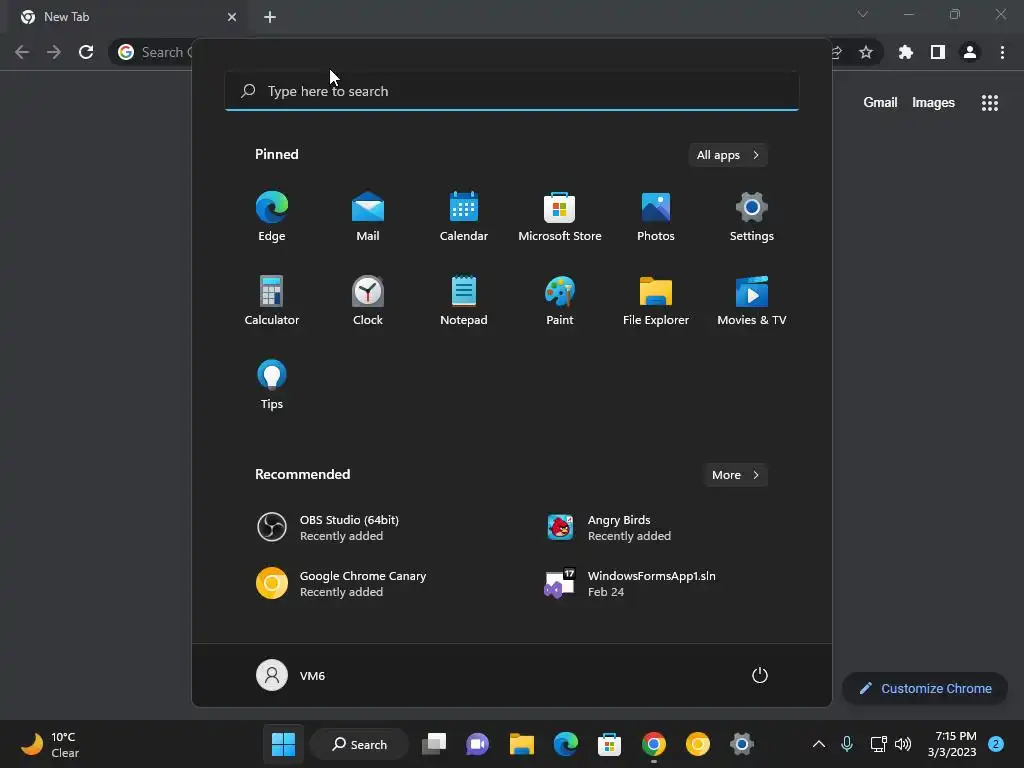Viewport: 1024px width, 768px height.
Task: Open volume control in system tray
Action: coord(903,744)
